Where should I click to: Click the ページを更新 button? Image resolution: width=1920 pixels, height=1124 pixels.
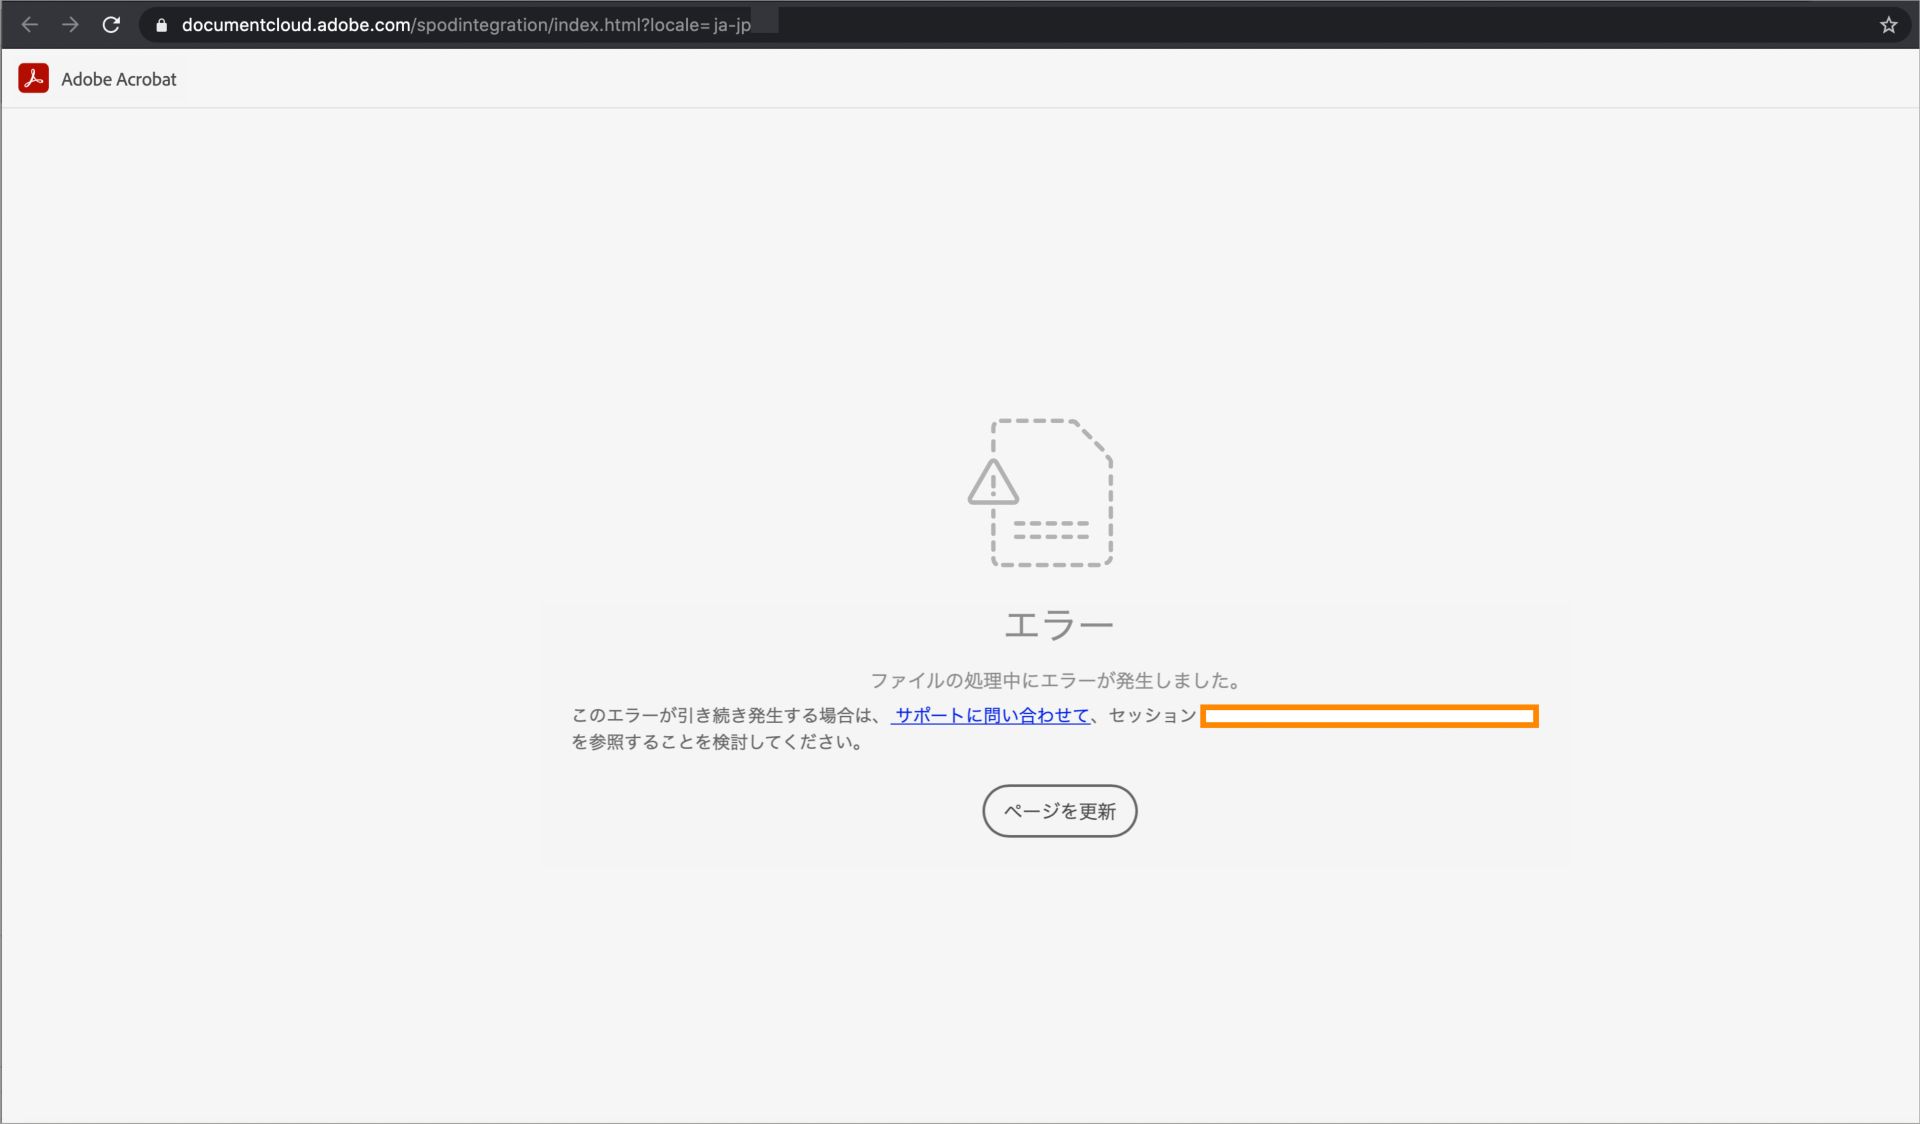(1060, 811)
